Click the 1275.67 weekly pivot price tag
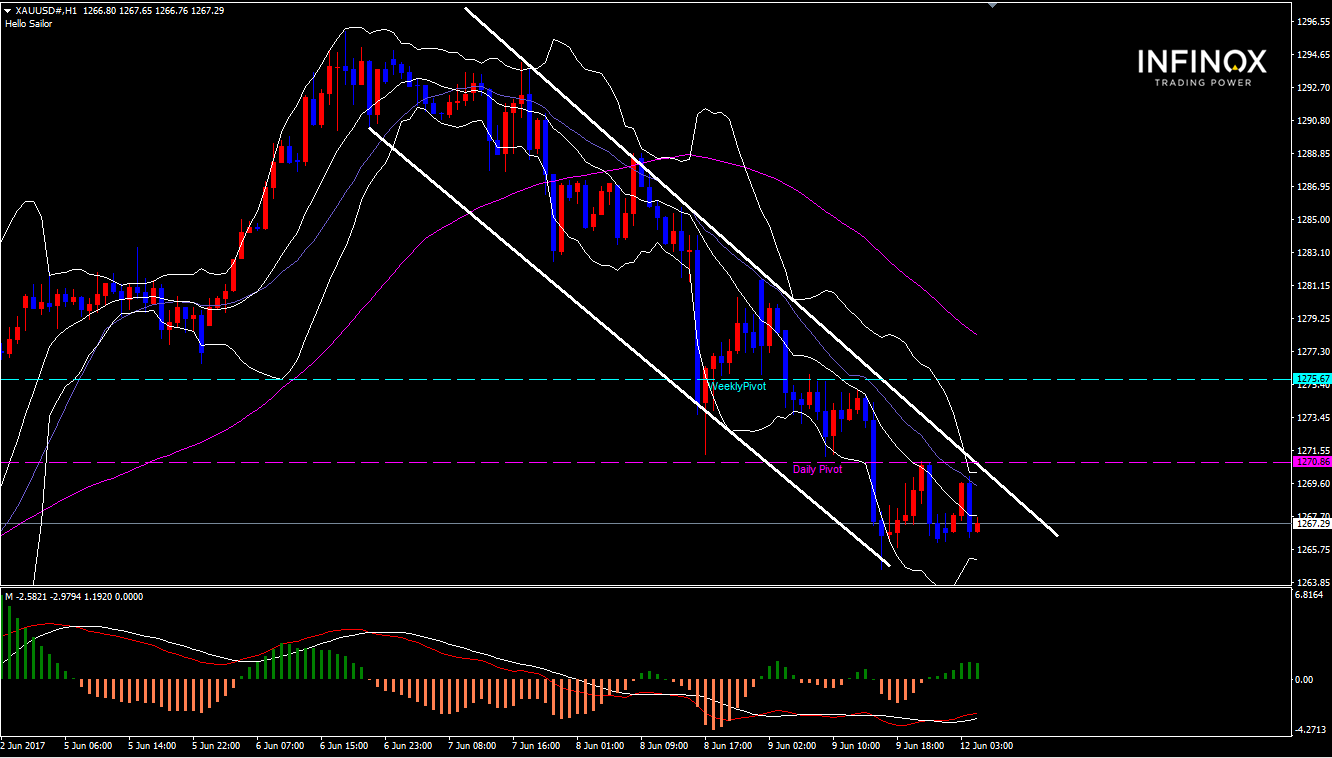This screenshot has width=1332, height=758. point(1312,379)
